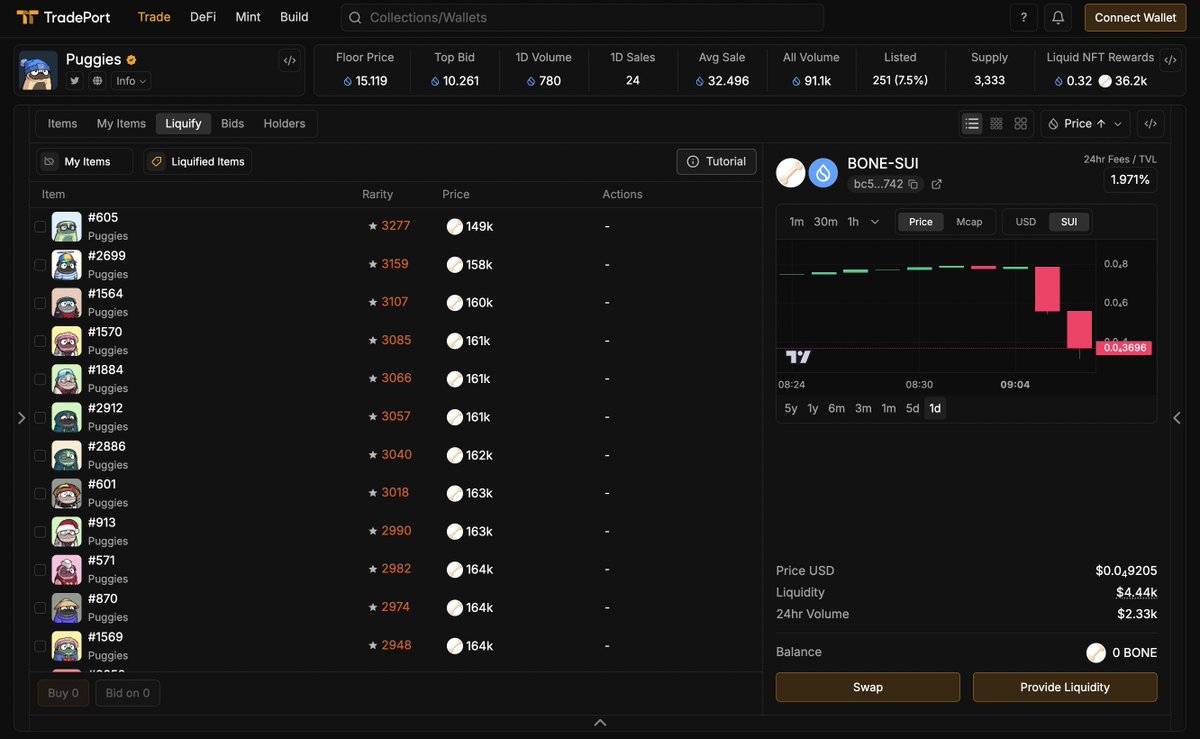
Task: Open BONE-SUI pool in external explorer
Action: point(937,184)
